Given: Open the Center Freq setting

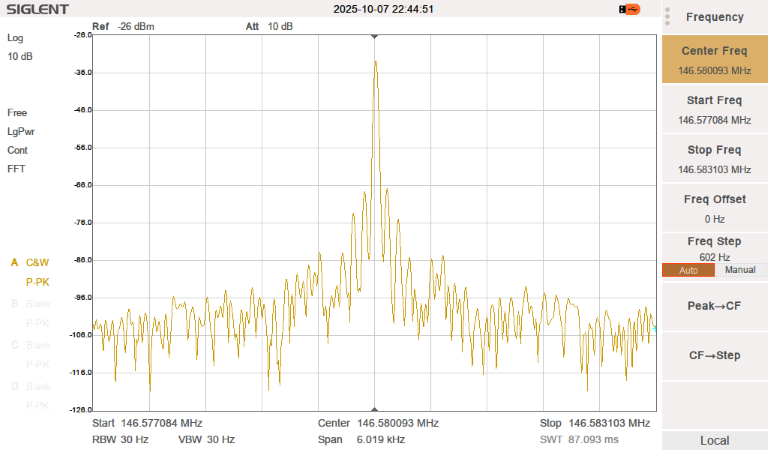Looking at the screenshot, I should point(714,60).
